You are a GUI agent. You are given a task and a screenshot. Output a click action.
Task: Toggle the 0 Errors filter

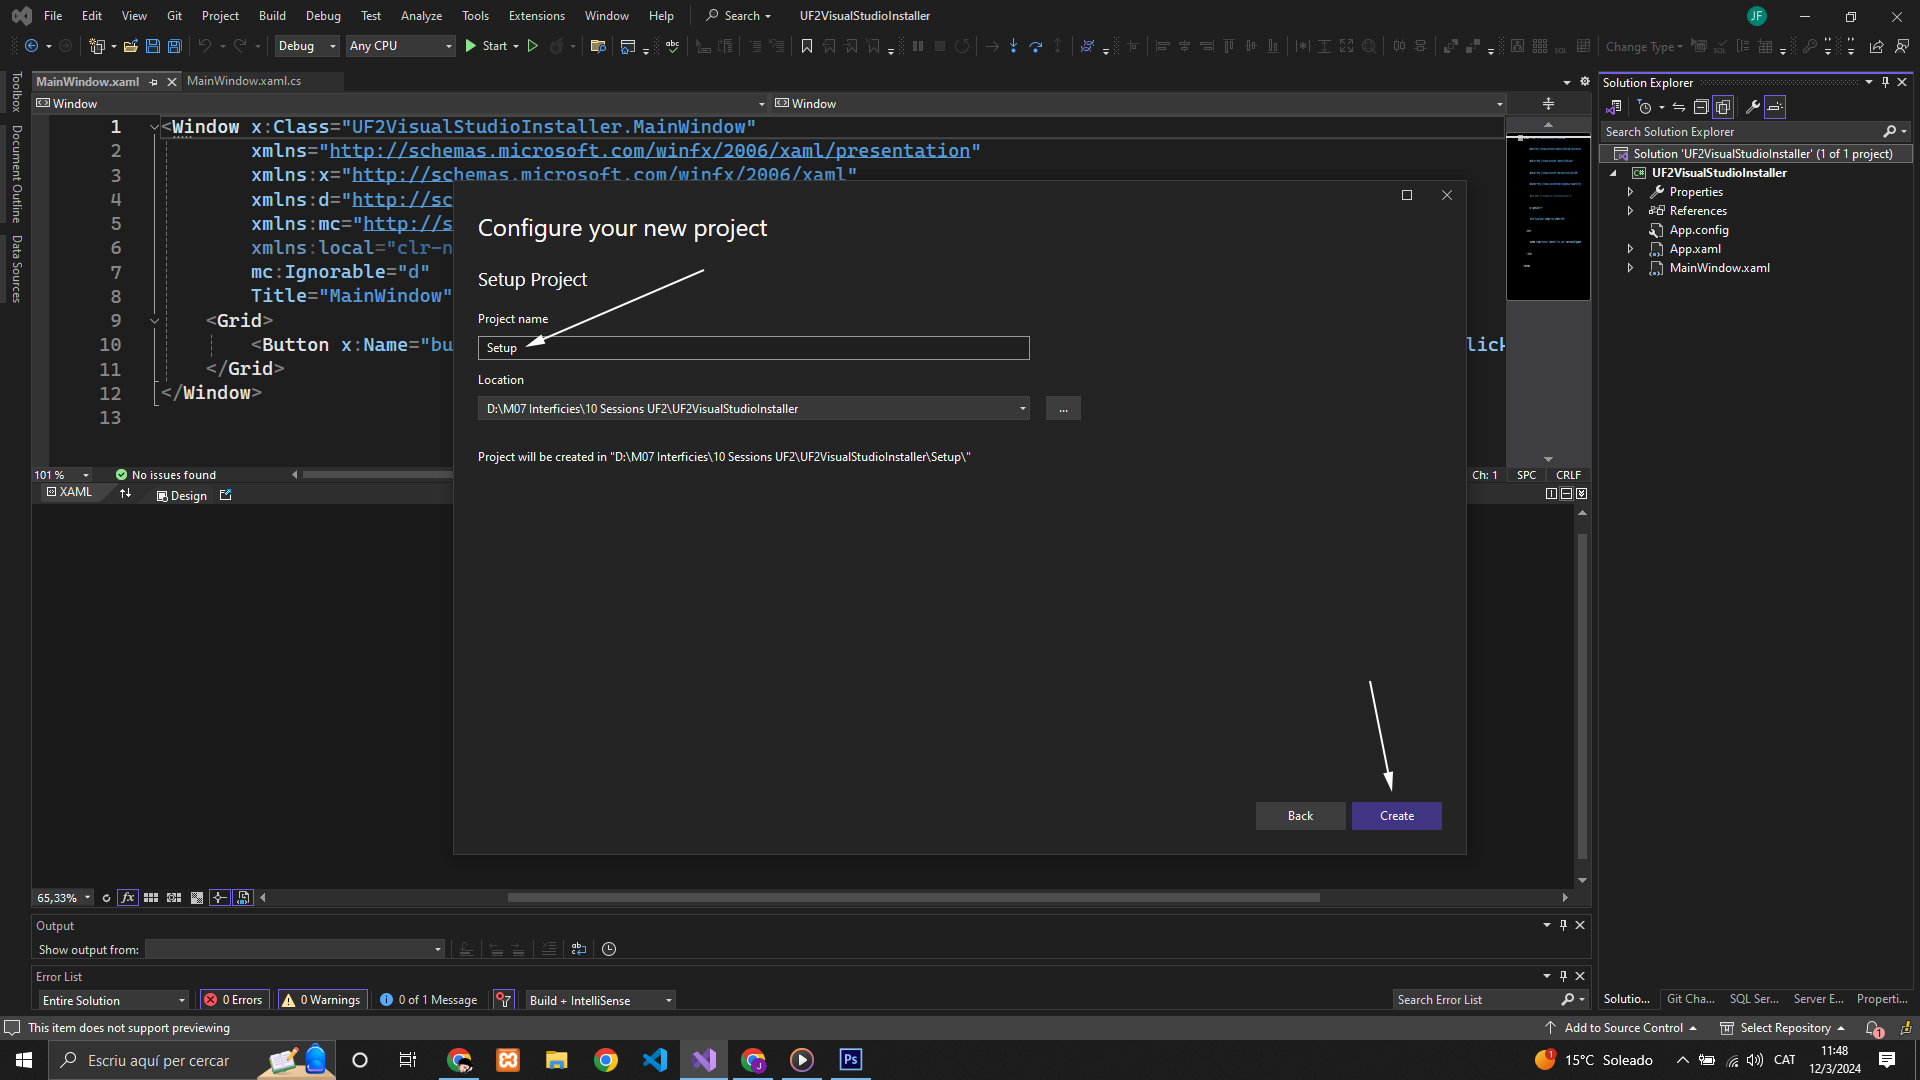click(234, 1000)
